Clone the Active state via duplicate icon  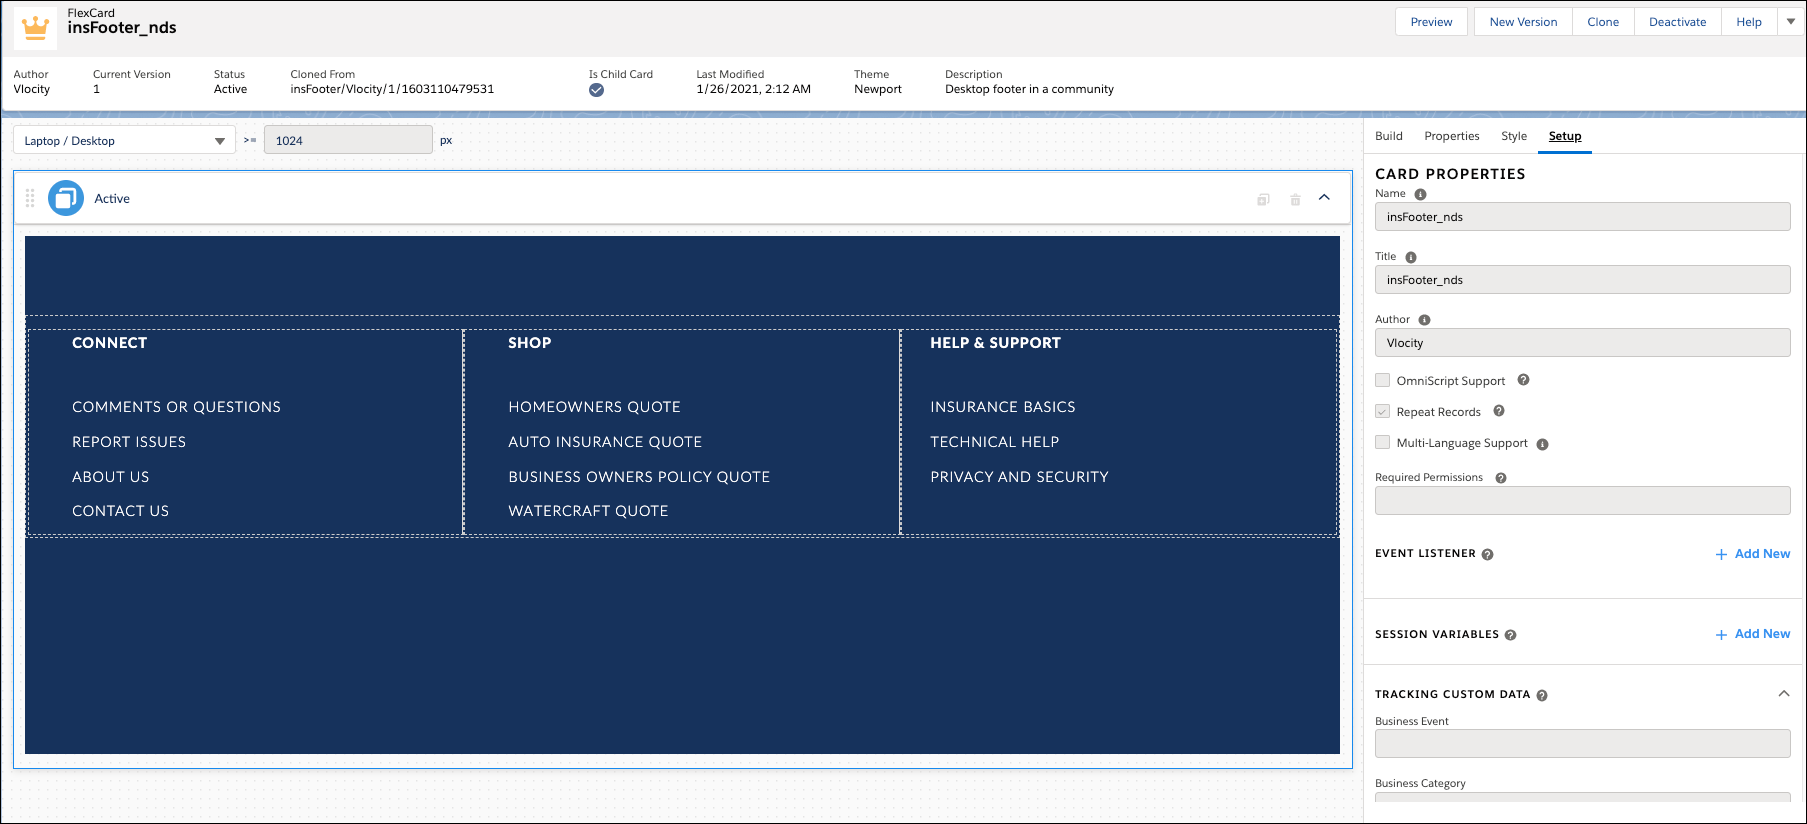(1263, 199)
